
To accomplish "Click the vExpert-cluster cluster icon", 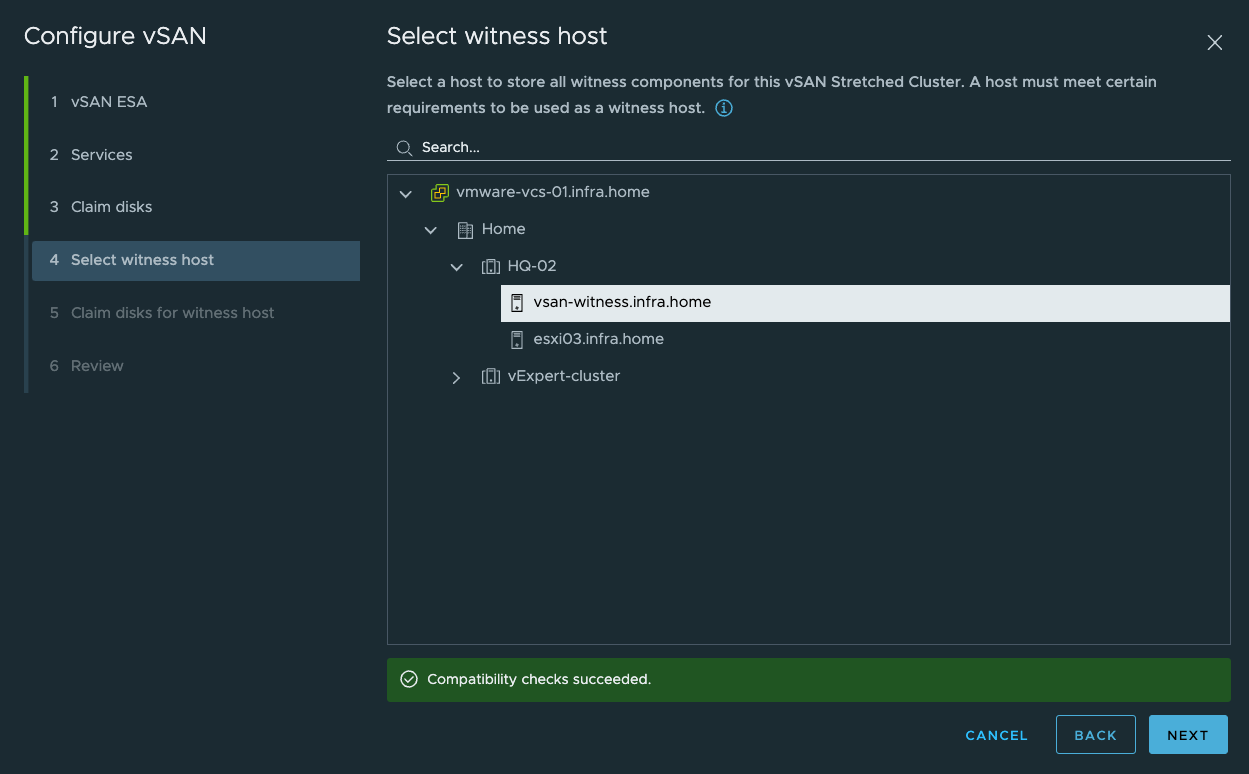I will coord(491,376).
